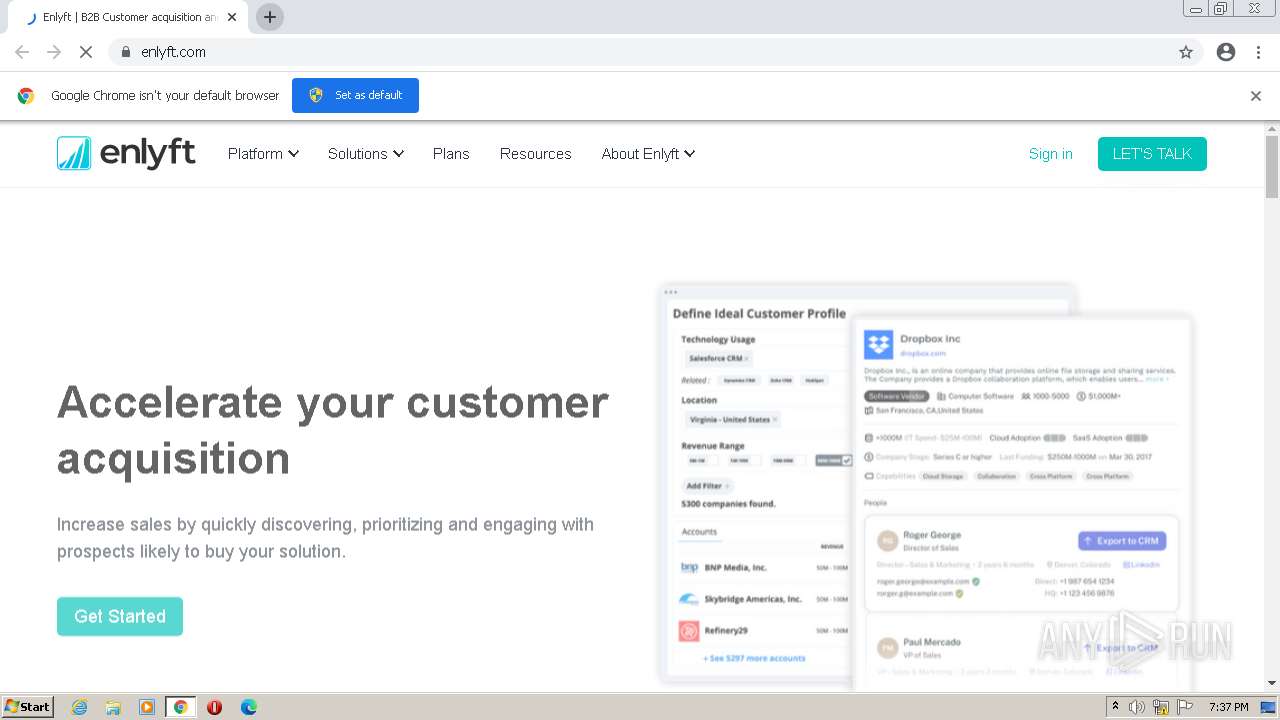Go to Resources in navigation

(536, 153)
